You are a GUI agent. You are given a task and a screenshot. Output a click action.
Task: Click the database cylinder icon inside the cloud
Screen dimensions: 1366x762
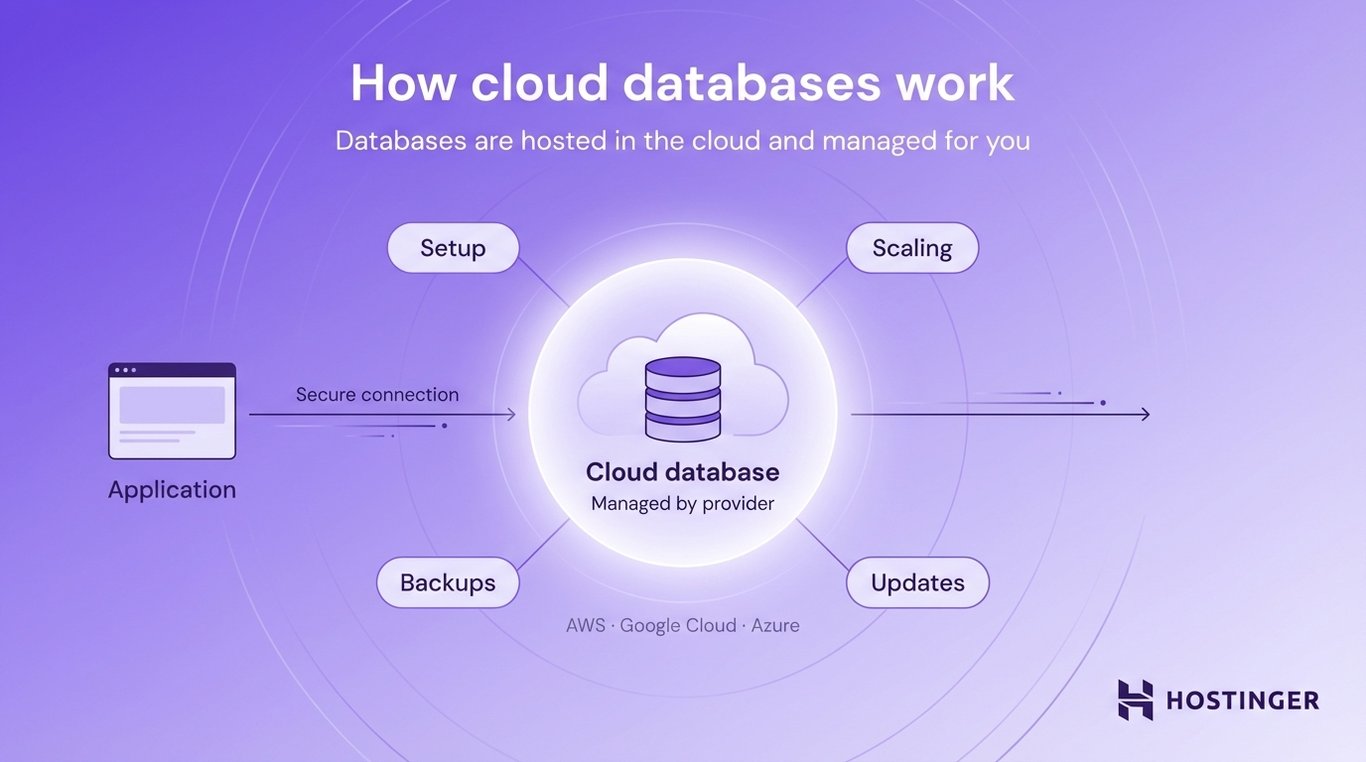(683, 398)
